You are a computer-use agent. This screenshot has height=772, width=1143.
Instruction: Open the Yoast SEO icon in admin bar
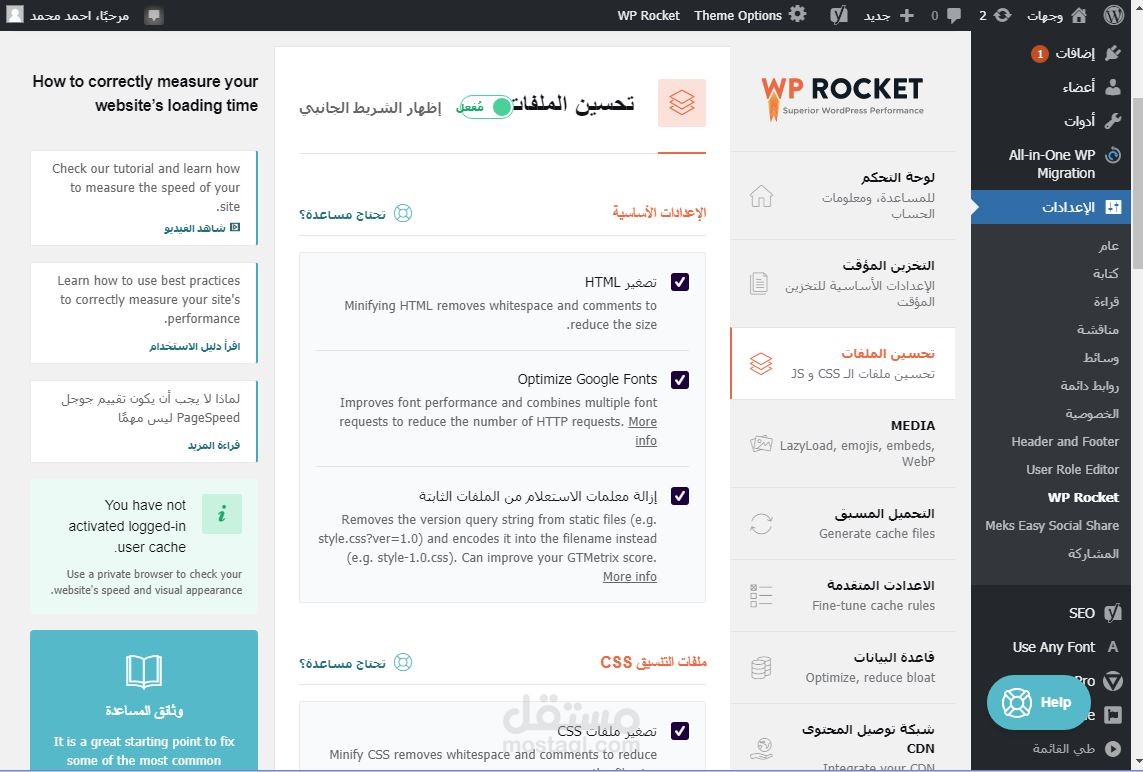[x=839, y=15]
